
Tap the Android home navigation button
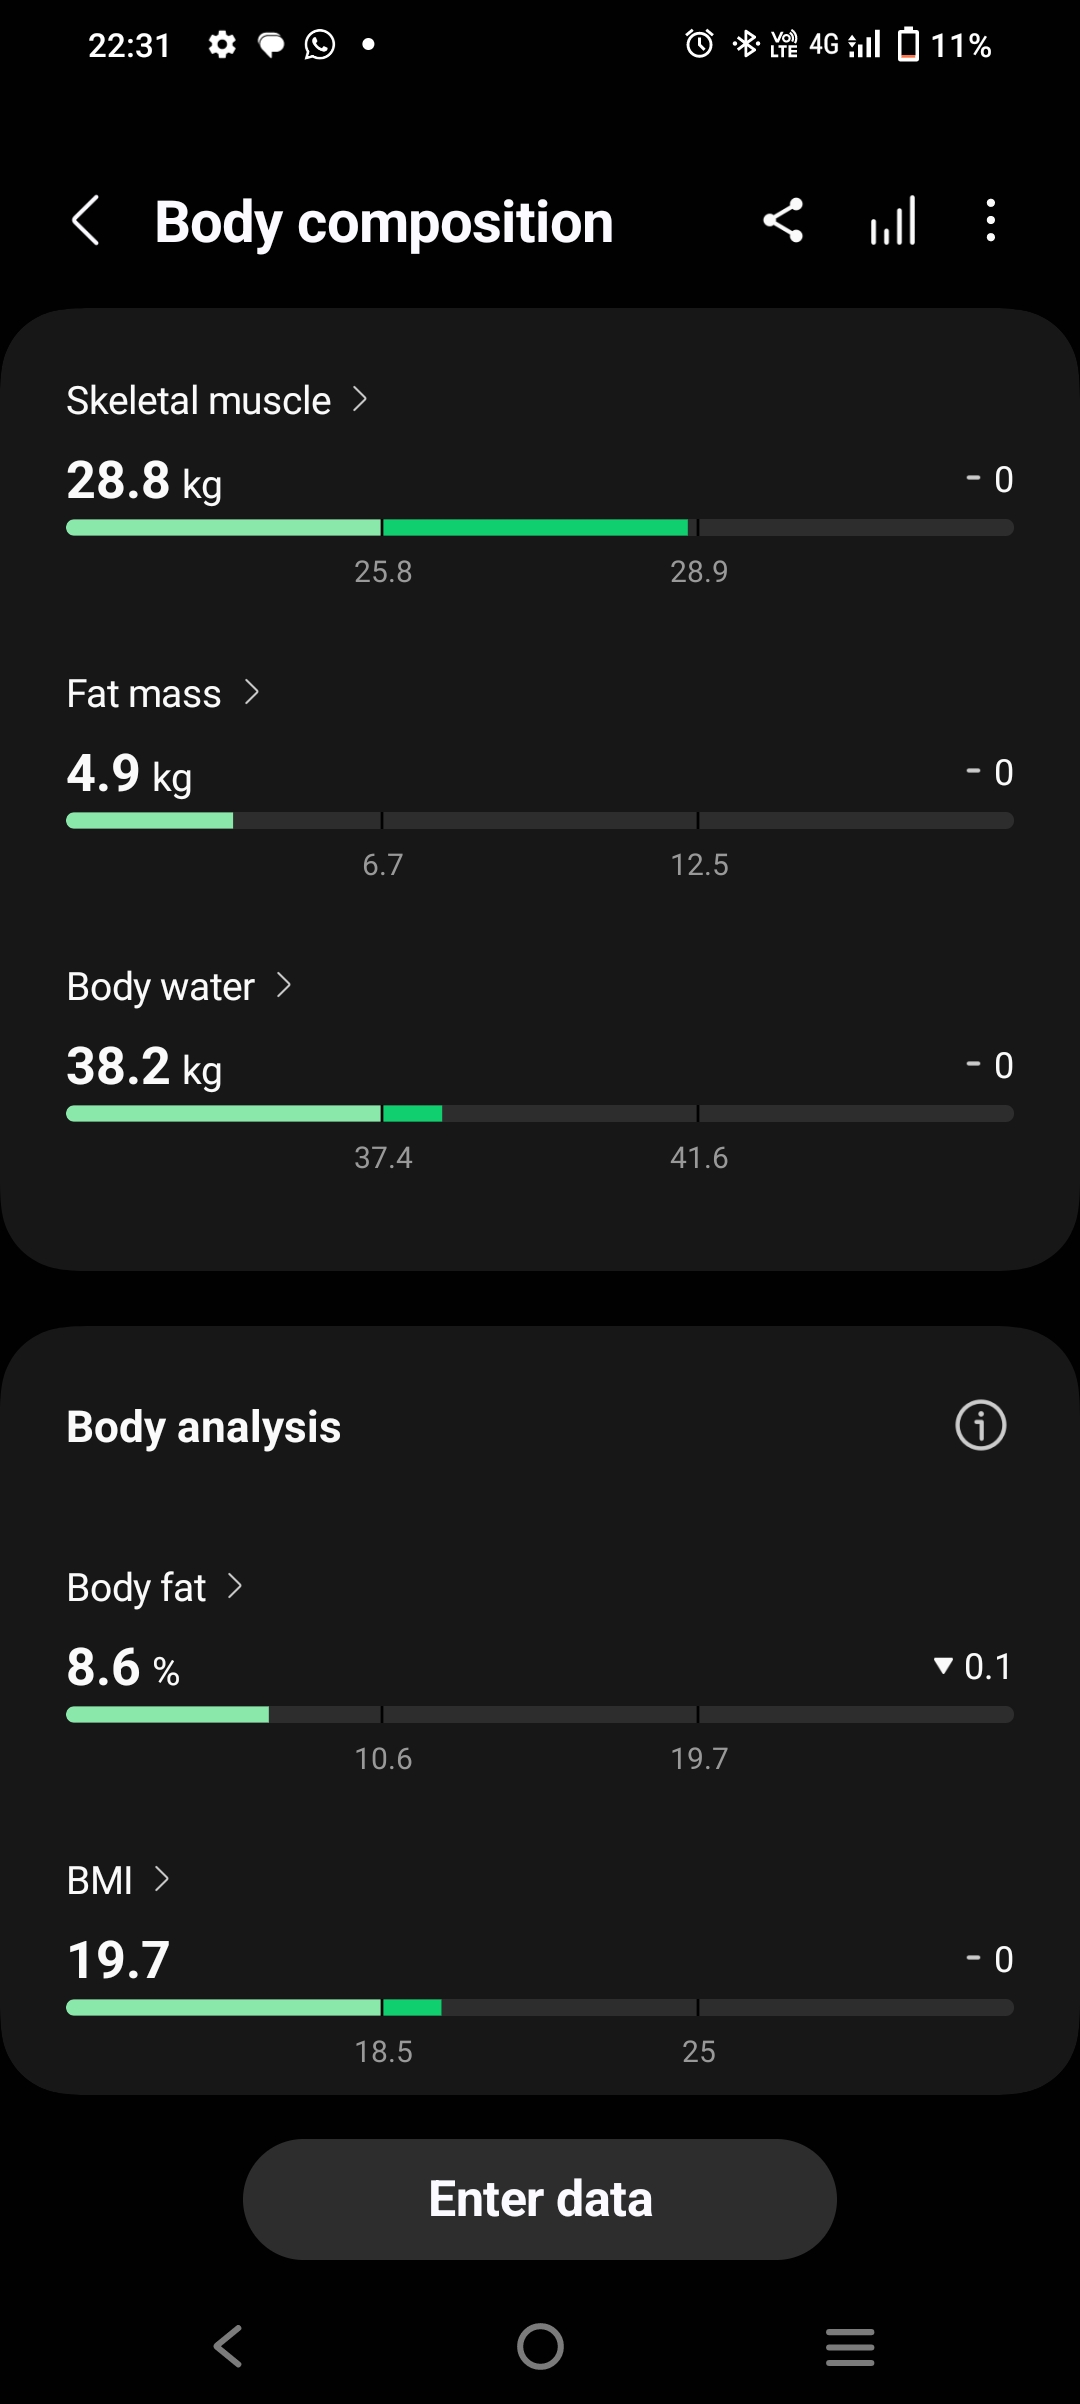(540, 2346)
